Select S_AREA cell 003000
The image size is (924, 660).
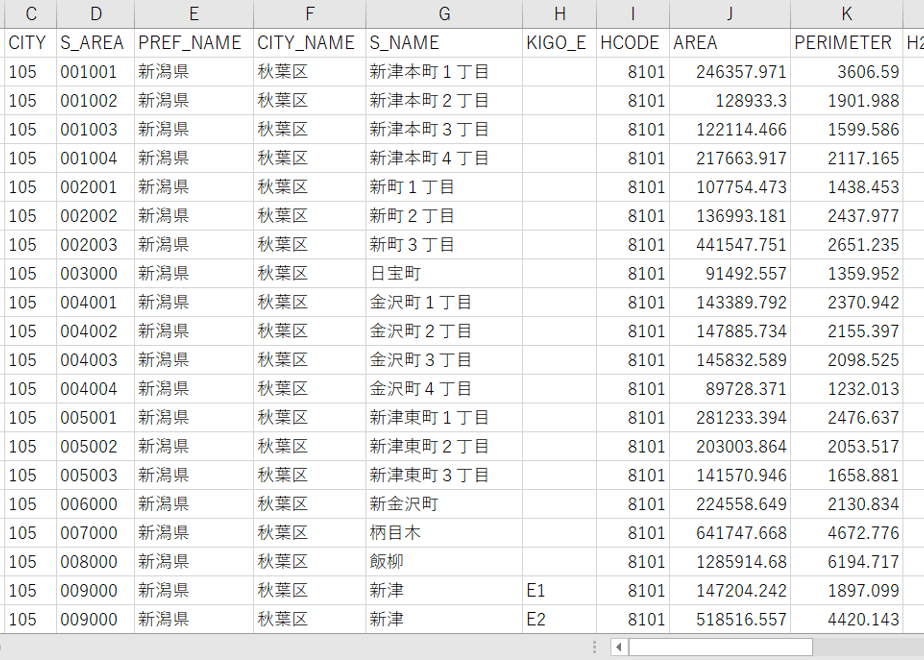[95, 273]
